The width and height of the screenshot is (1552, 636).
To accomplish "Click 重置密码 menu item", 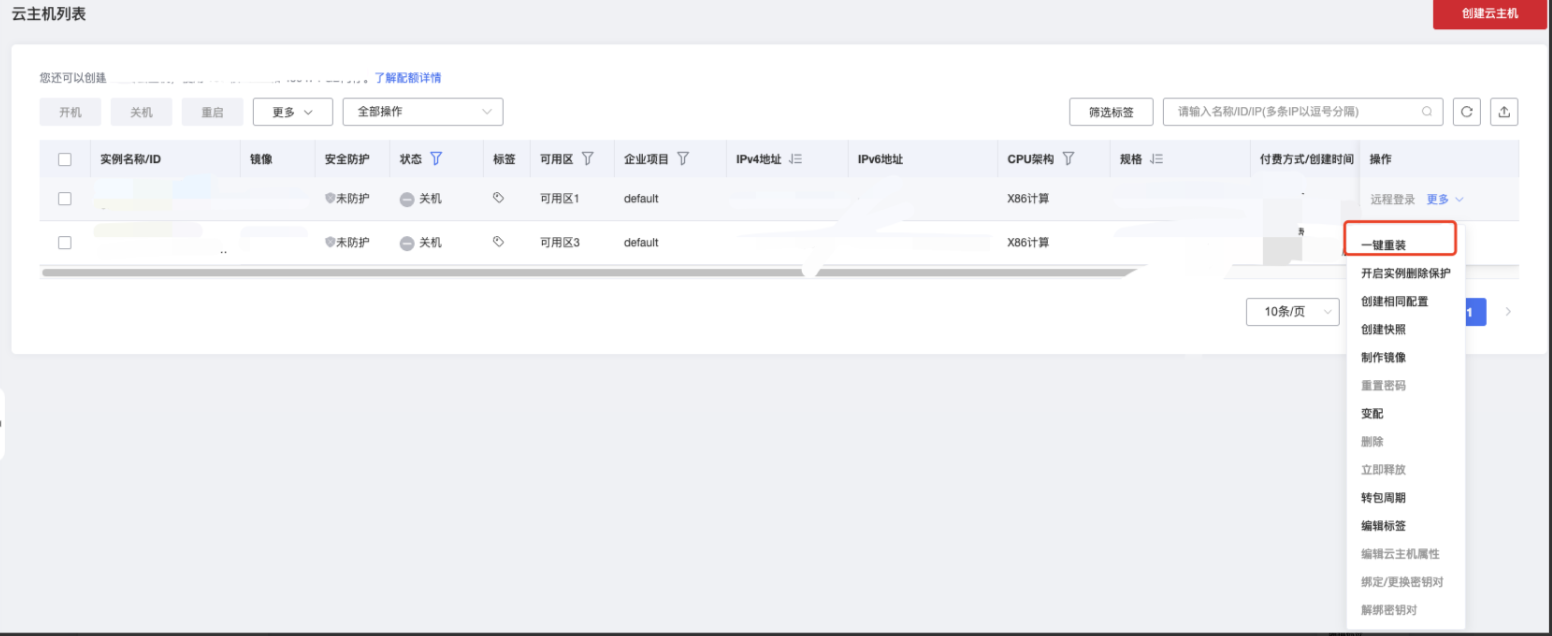I will click(1384, 385).
